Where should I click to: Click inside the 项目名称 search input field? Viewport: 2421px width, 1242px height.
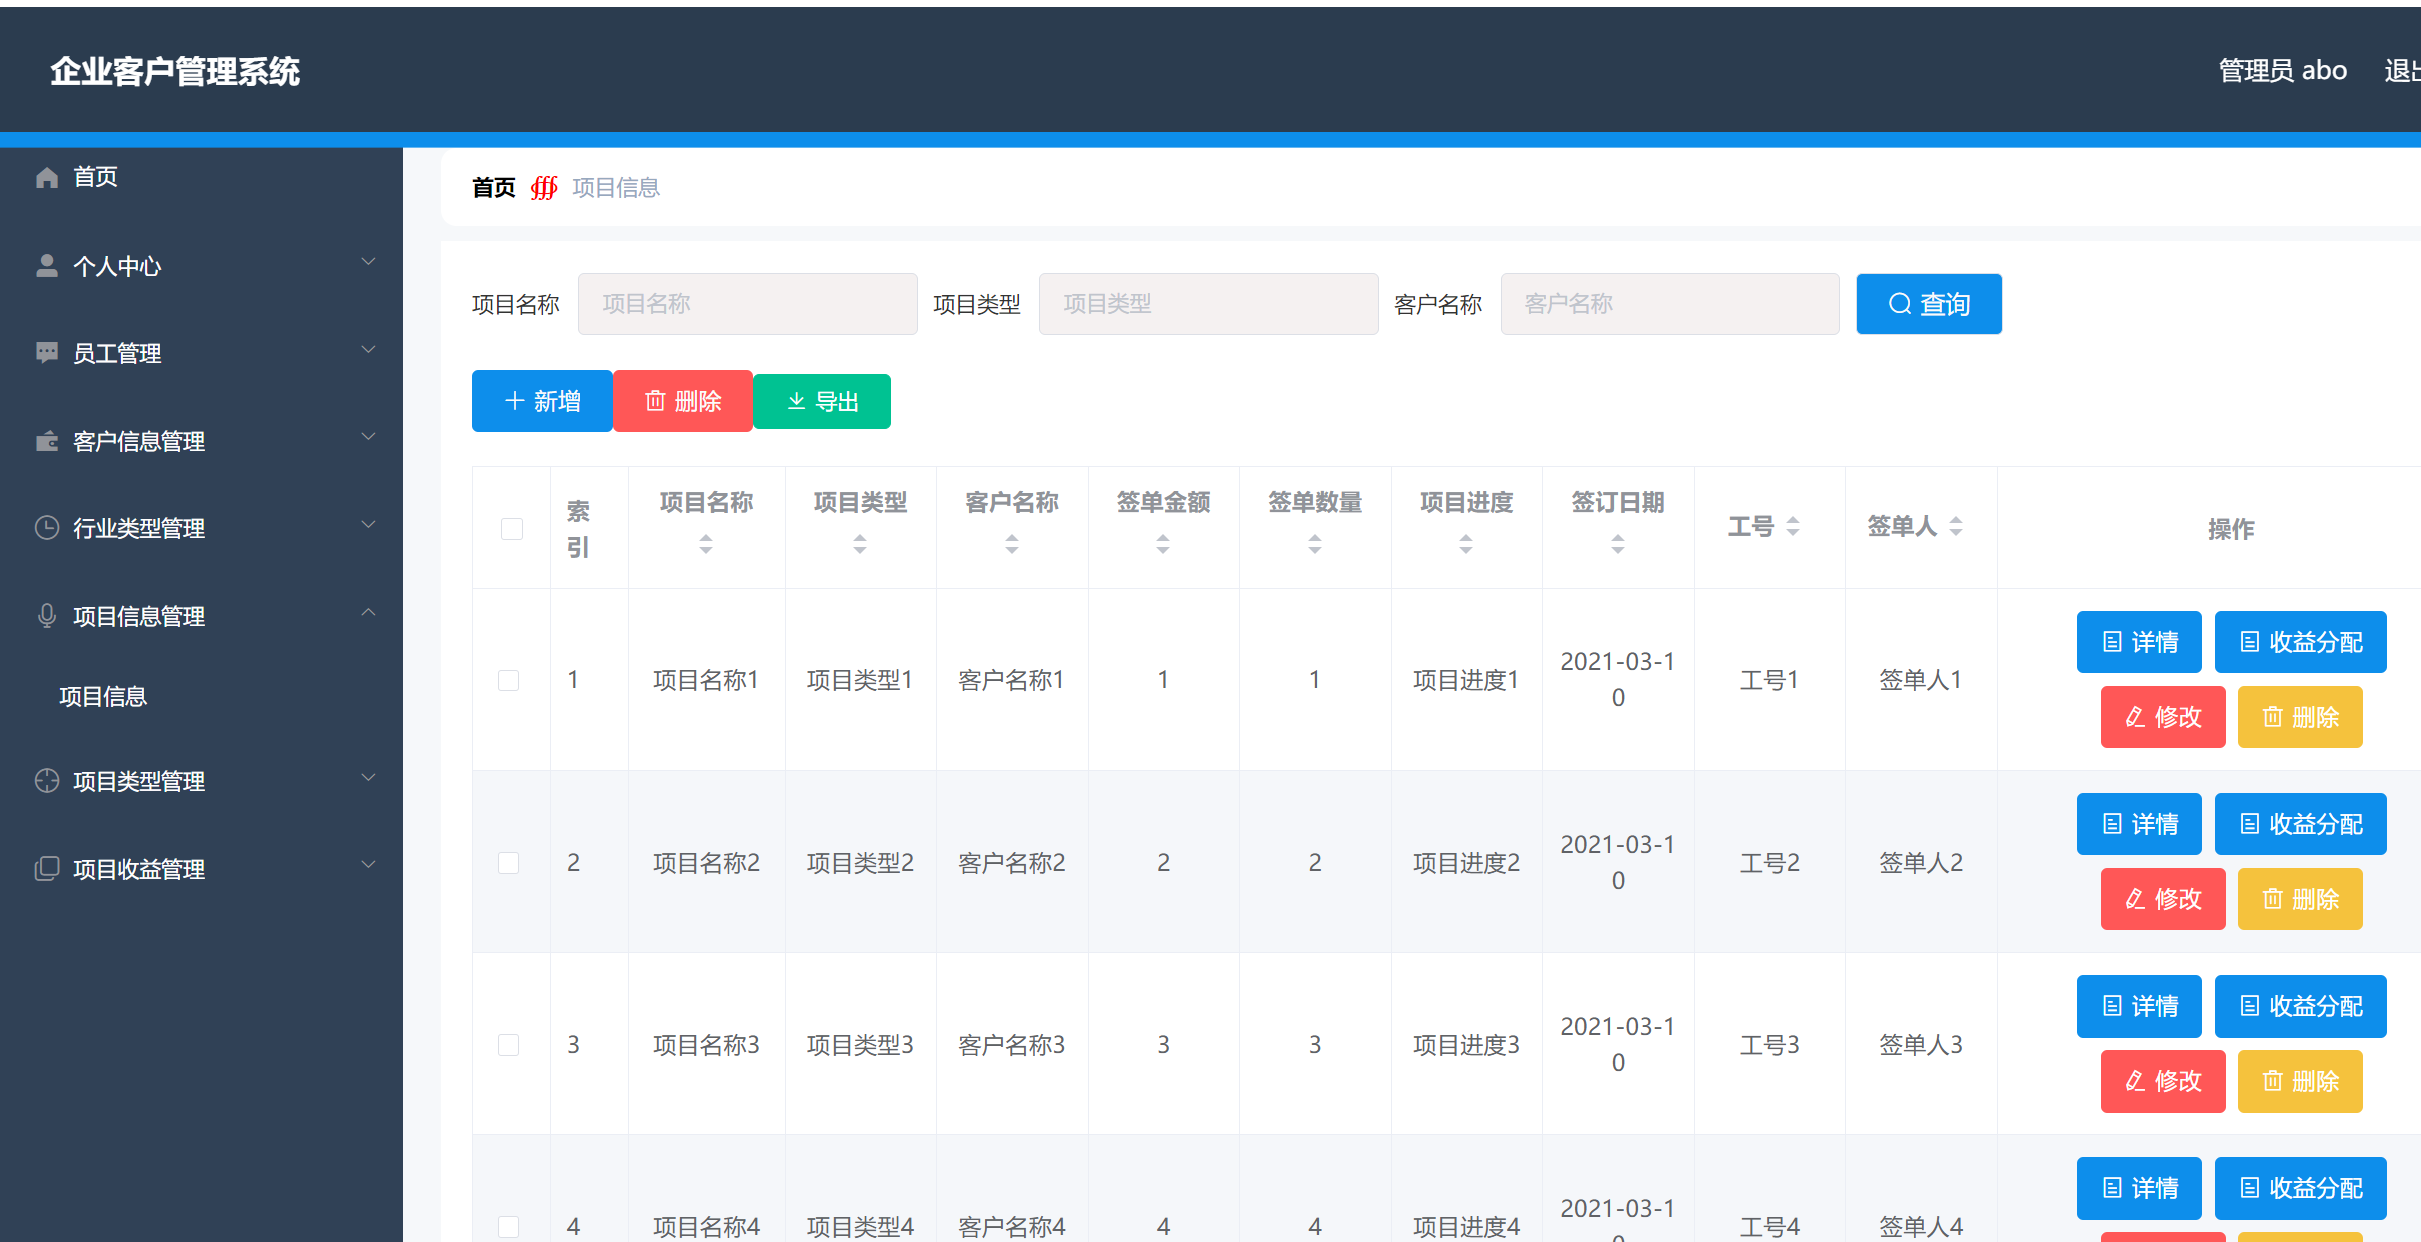pyautogui.click(x=747, y=303)
